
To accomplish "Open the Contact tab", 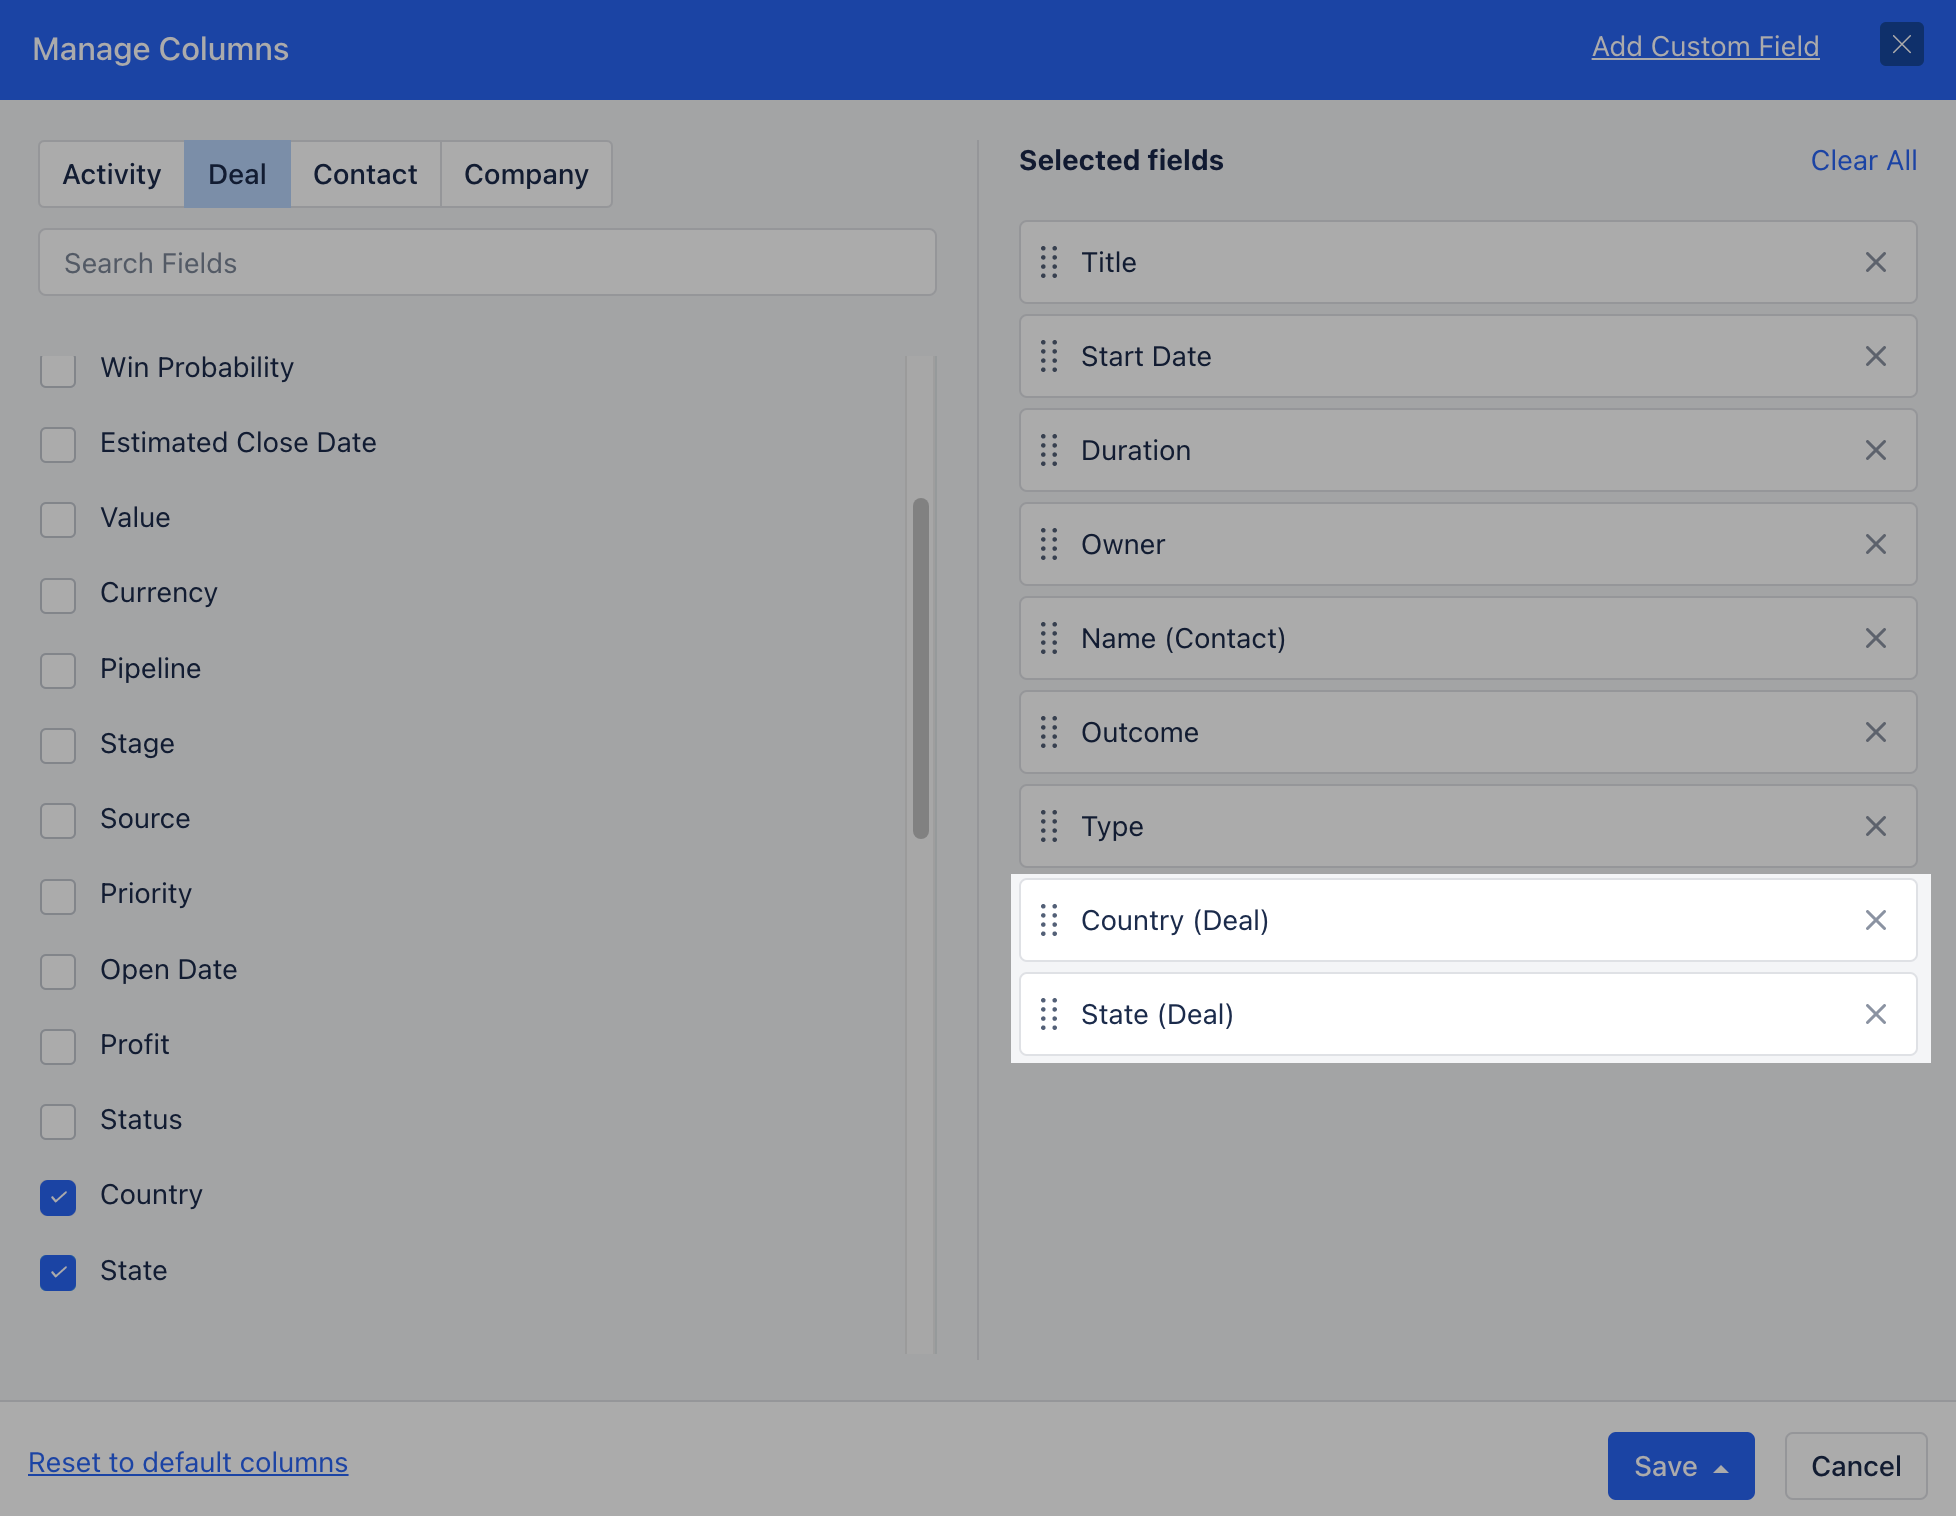I will [x=365, y=174].
